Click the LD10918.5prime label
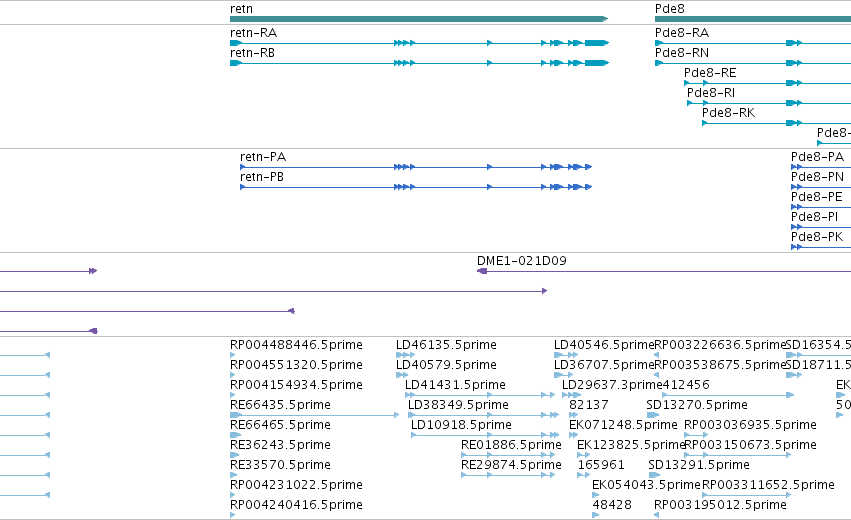The width and height of the screenshot is (851, 520). click(461, 425)
